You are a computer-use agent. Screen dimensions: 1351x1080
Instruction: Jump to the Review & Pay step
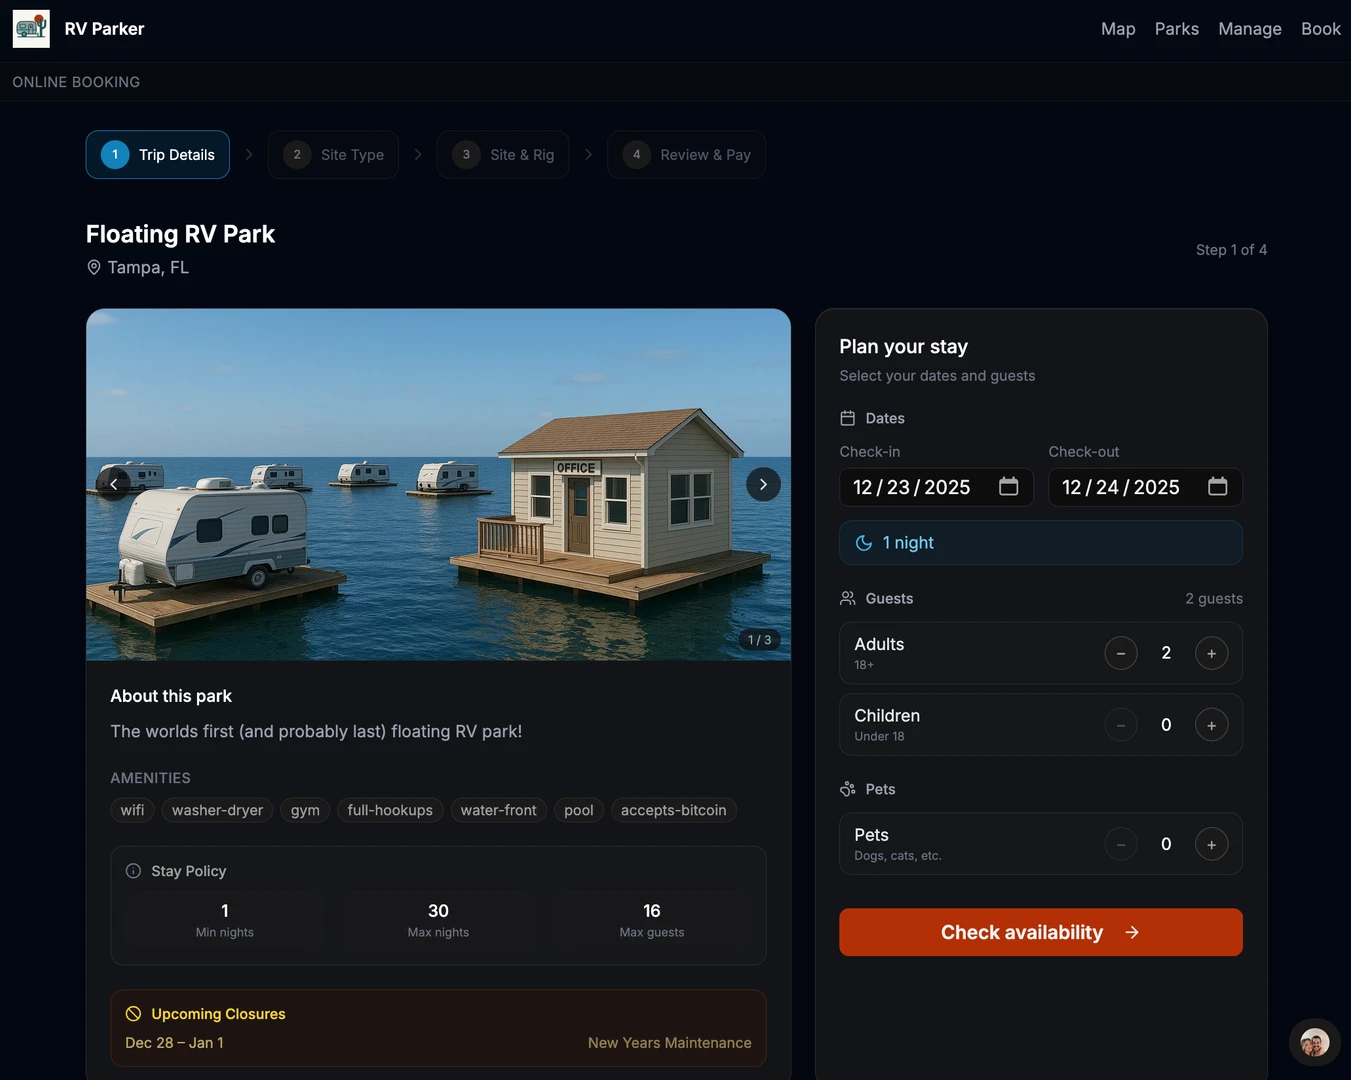(x=686, y=155)
